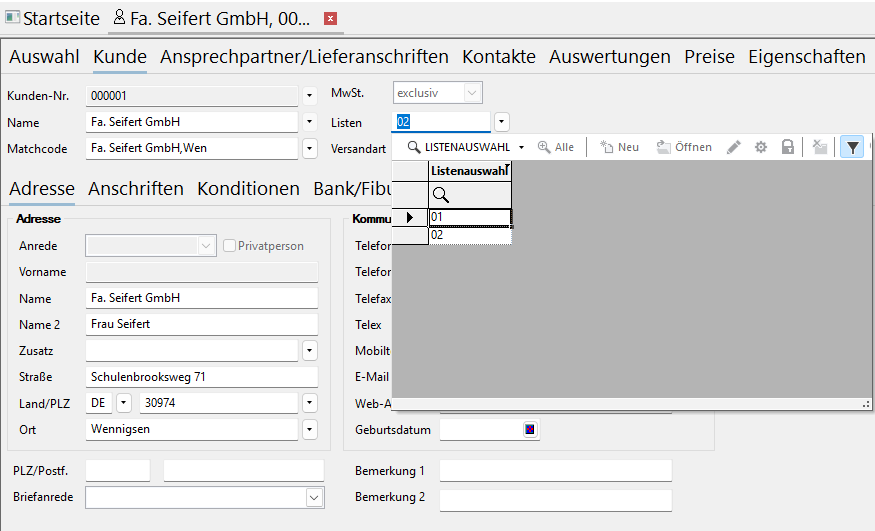Click the pencil edit icon in list toolbar
Image resolution: width=875 pixels, height=531 pixels.
(x=734, y=147)
